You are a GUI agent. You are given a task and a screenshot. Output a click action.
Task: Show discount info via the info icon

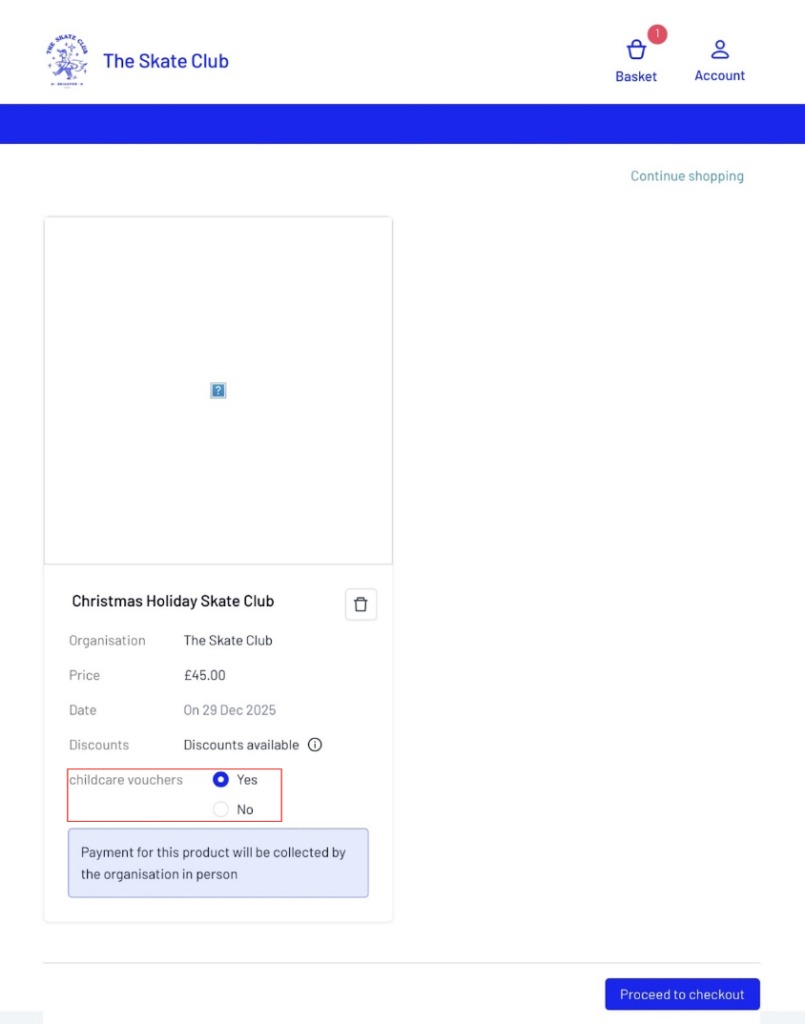tap(315, 745)
